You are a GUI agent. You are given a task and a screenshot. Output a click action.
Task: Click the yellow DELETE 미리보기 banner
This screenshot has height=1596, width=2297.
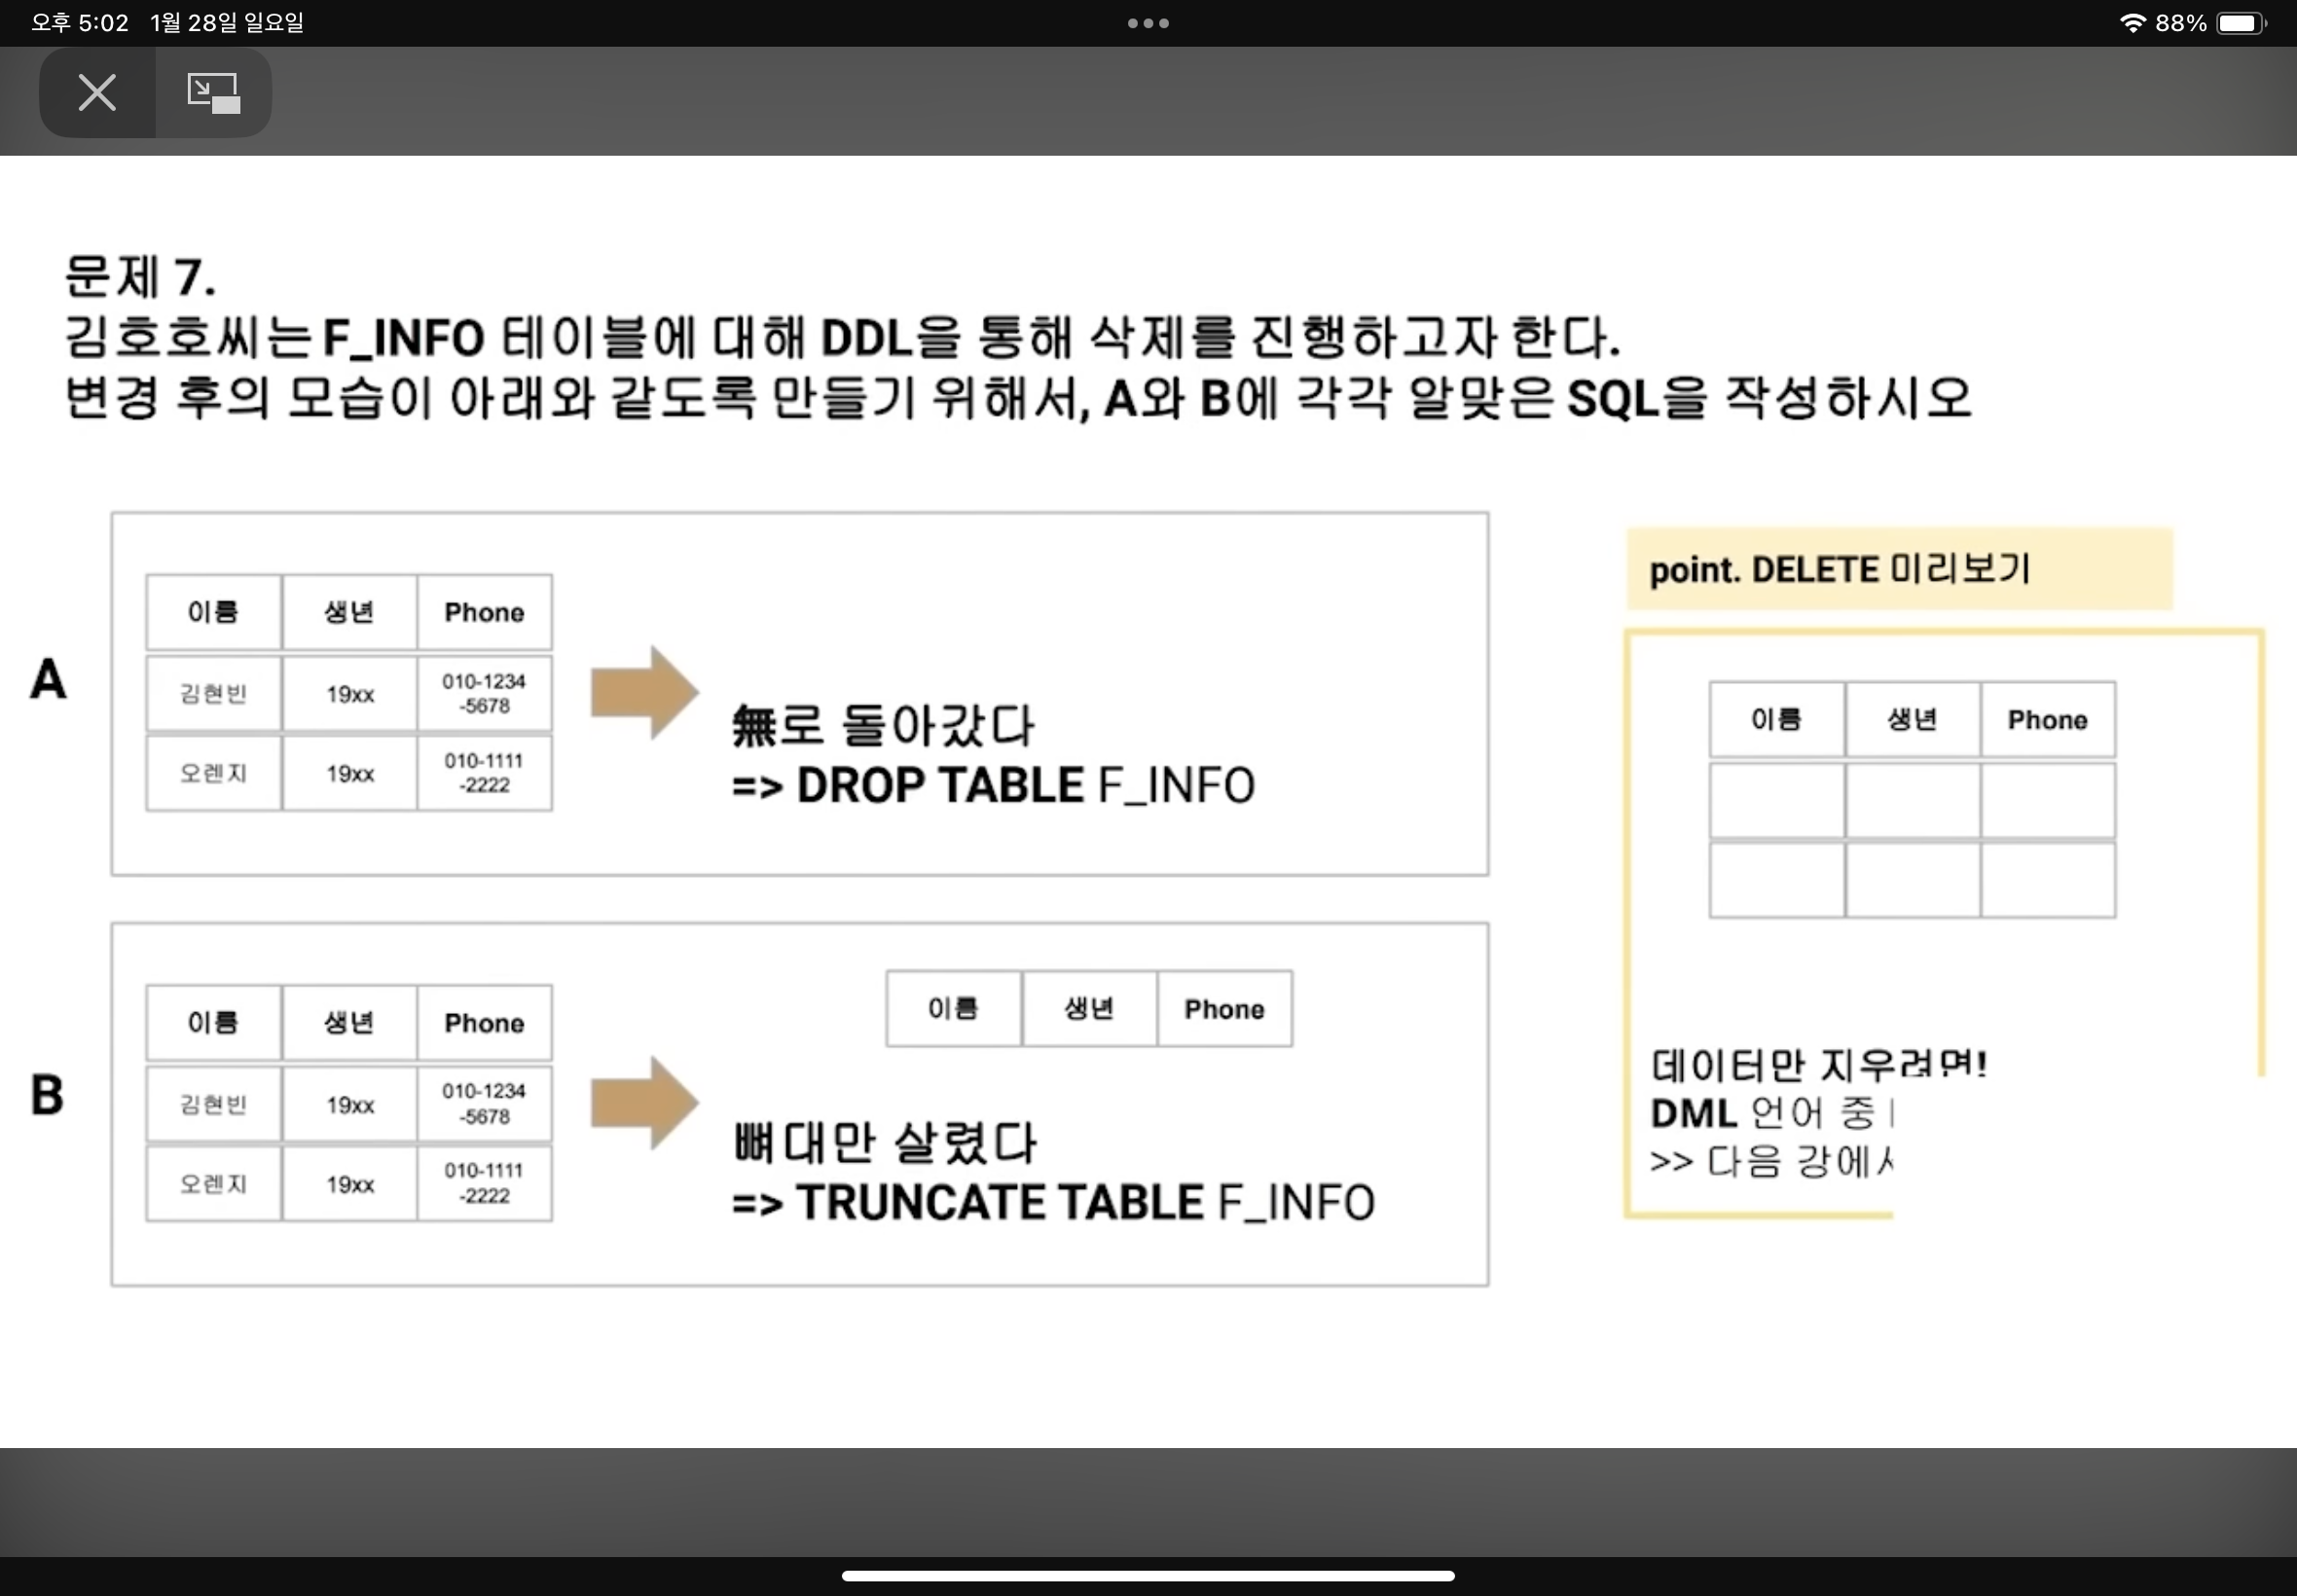(1898, 569)
